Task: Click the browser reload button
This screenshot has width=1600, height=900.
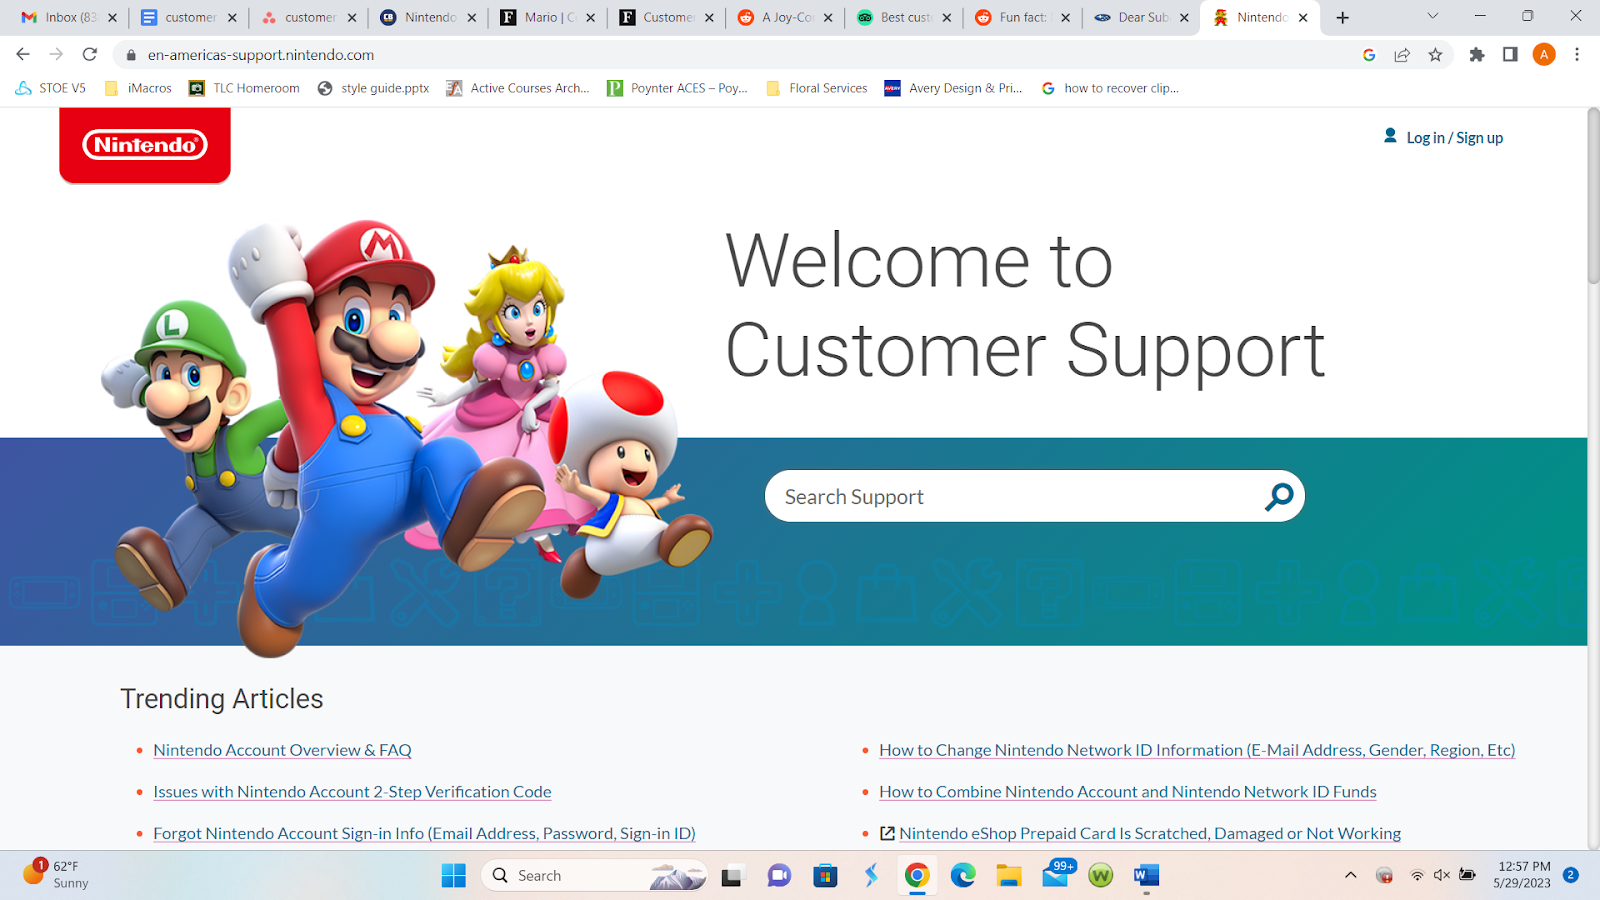Action: tap(90, 55)
